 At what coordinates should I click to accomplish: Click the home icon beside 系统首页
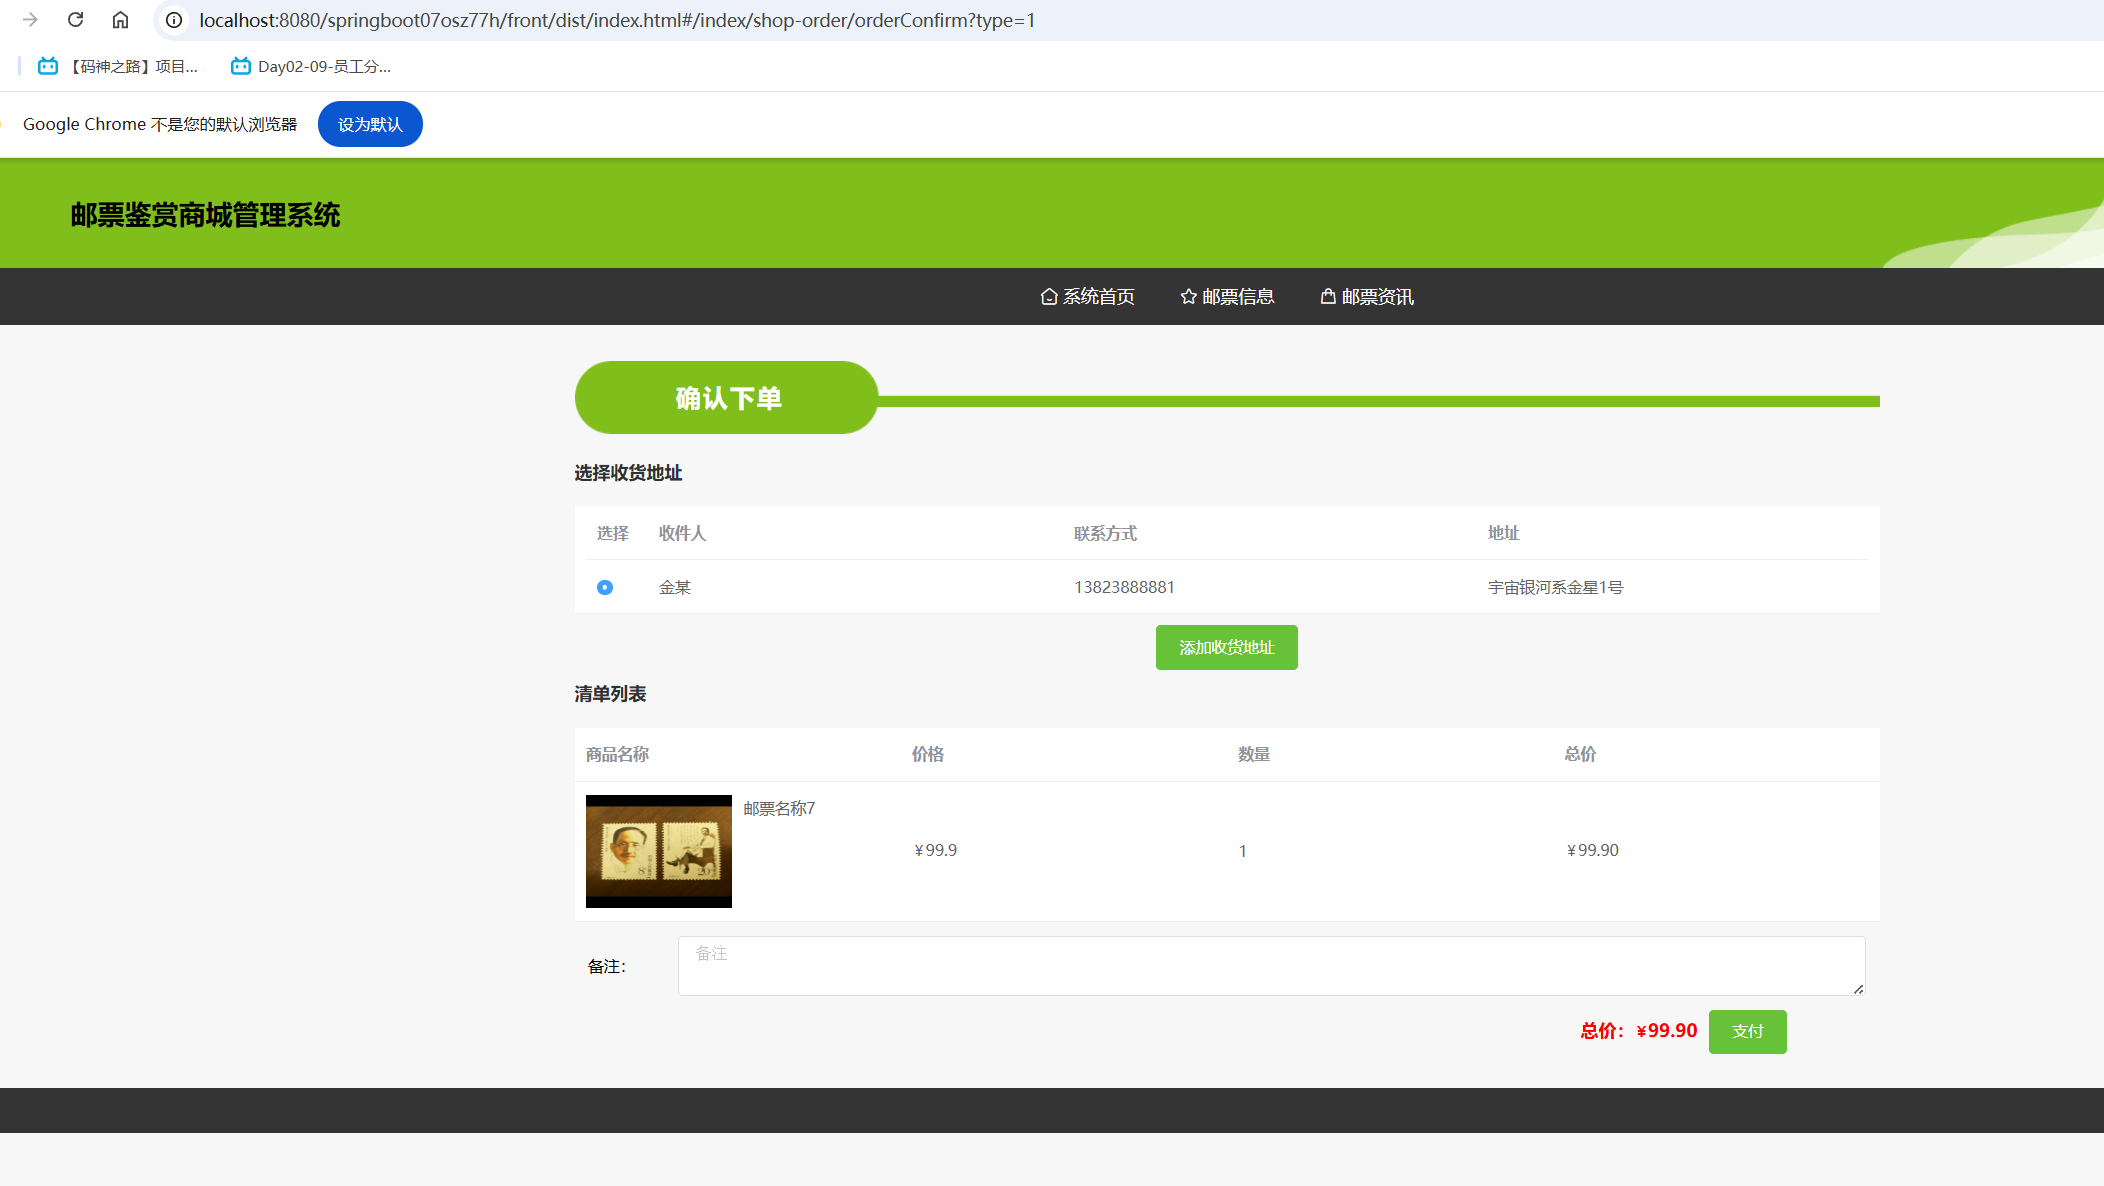1049,297
